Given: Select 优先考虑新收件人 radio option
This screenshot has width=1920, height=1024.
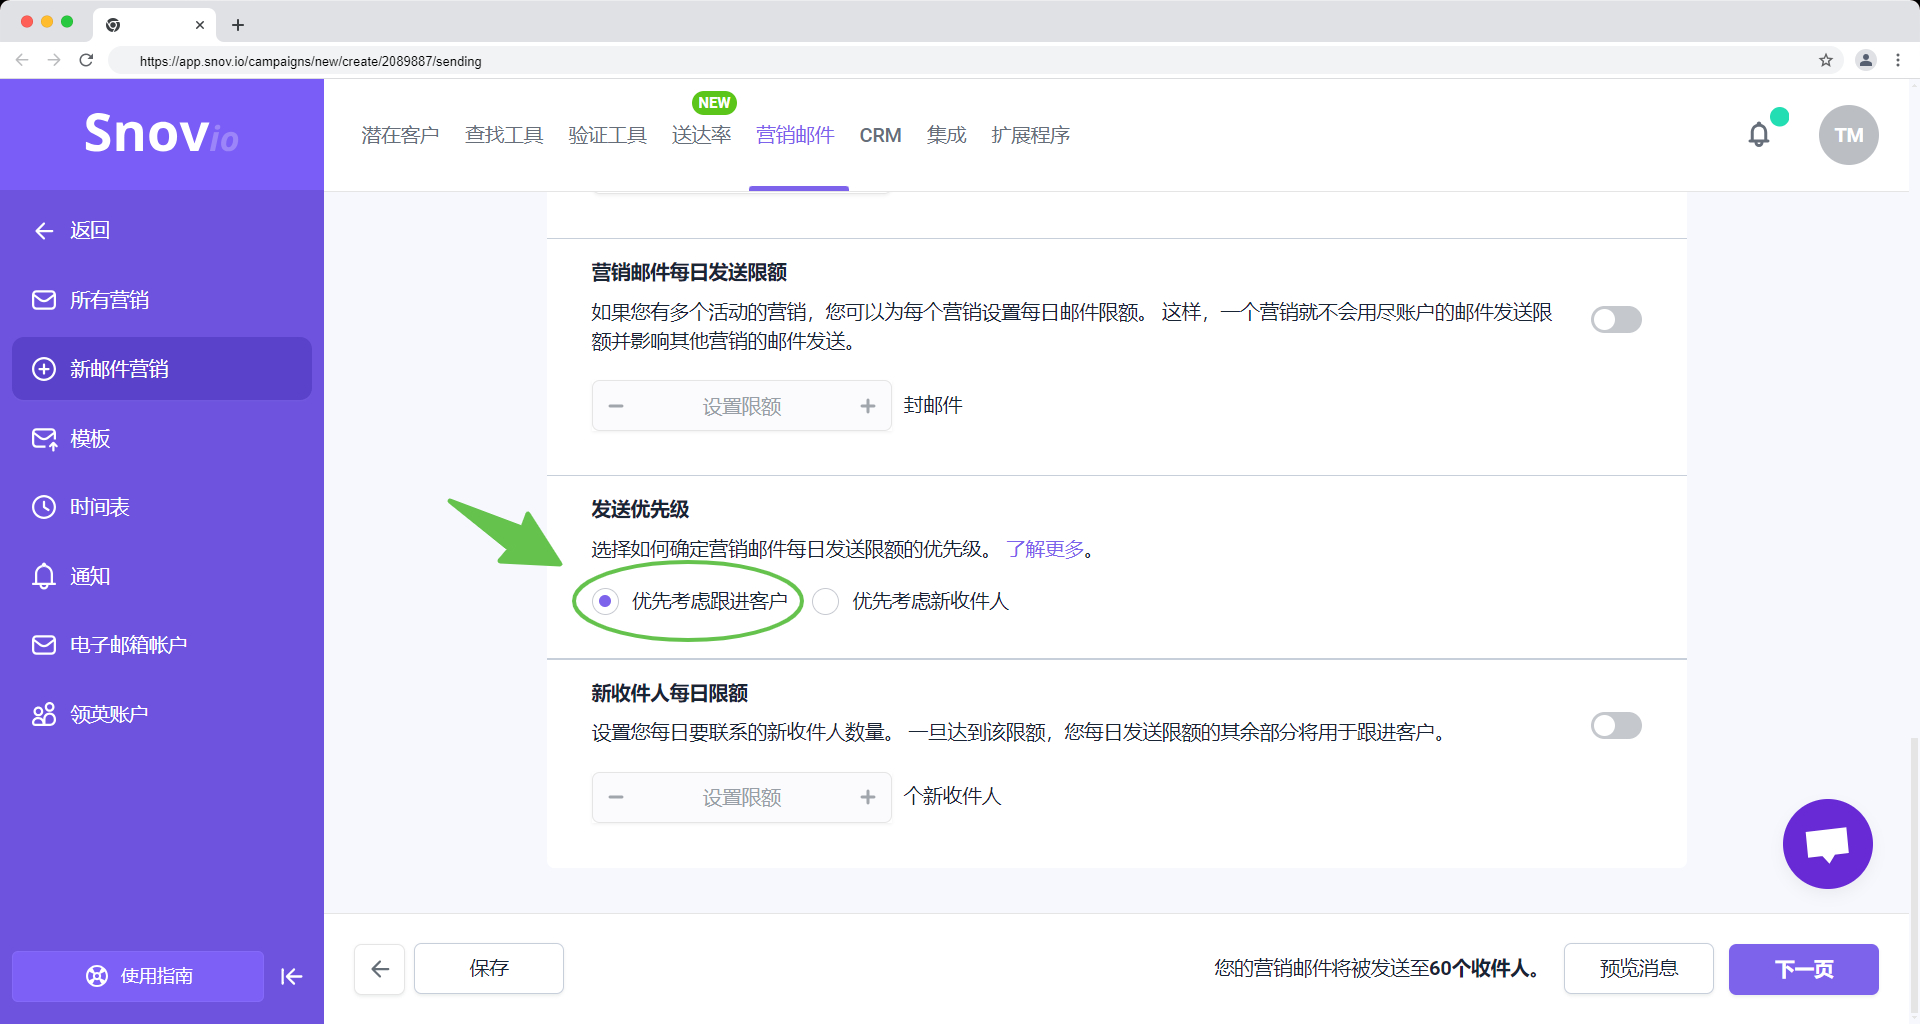Looking at the screenshot, I should (x=826, y=601).
